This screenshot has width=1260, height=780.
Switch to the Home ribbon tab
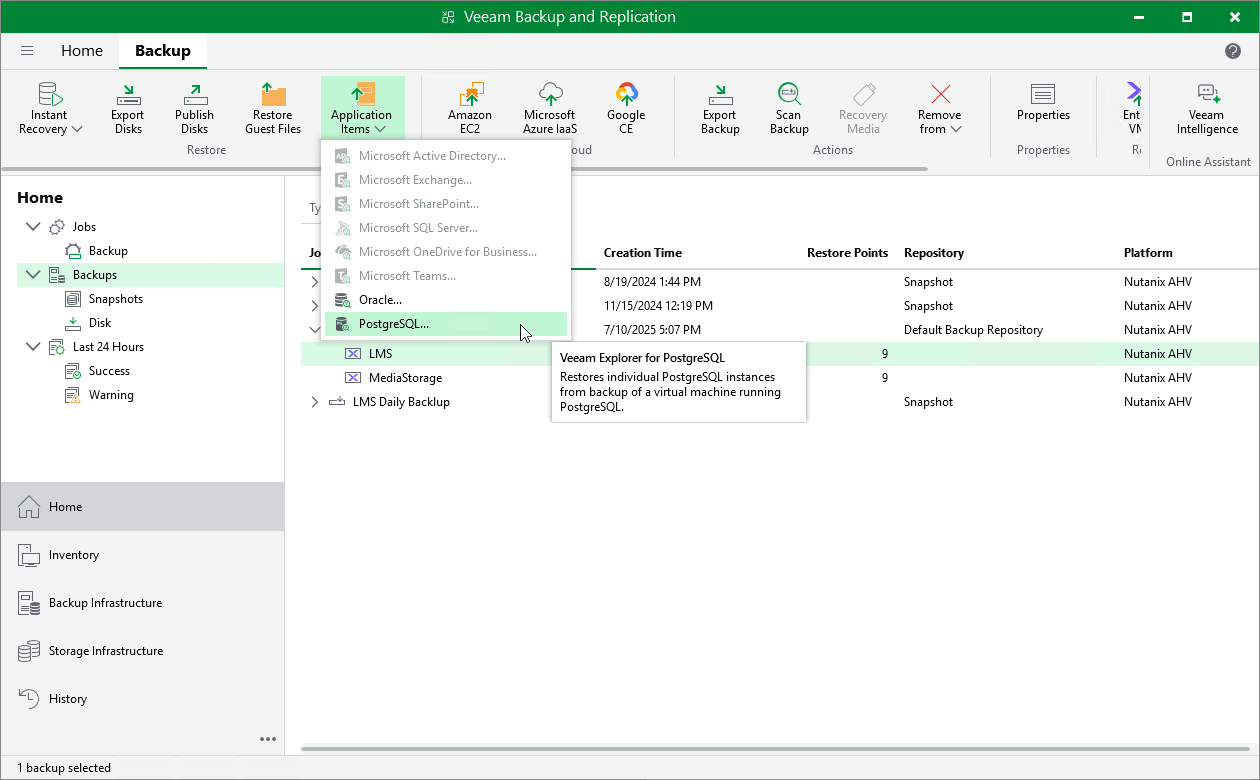[82, 50]
